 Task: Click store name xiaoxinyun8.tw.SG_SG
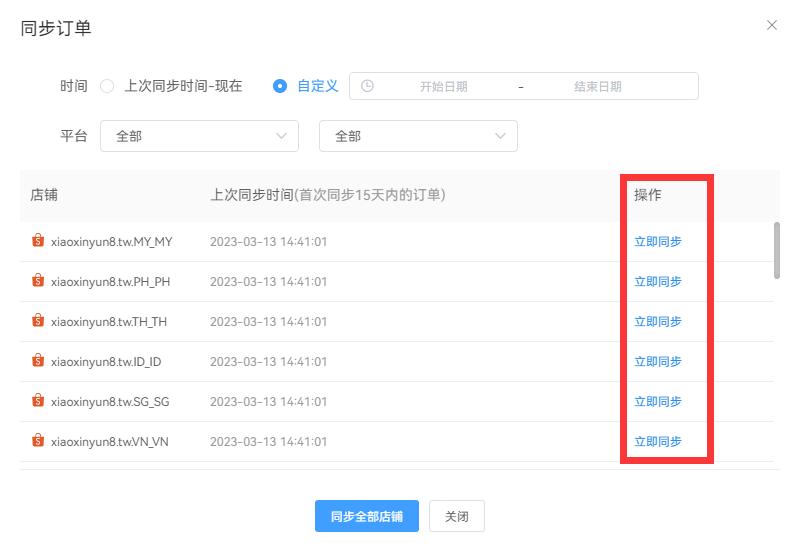coord(110,402)
